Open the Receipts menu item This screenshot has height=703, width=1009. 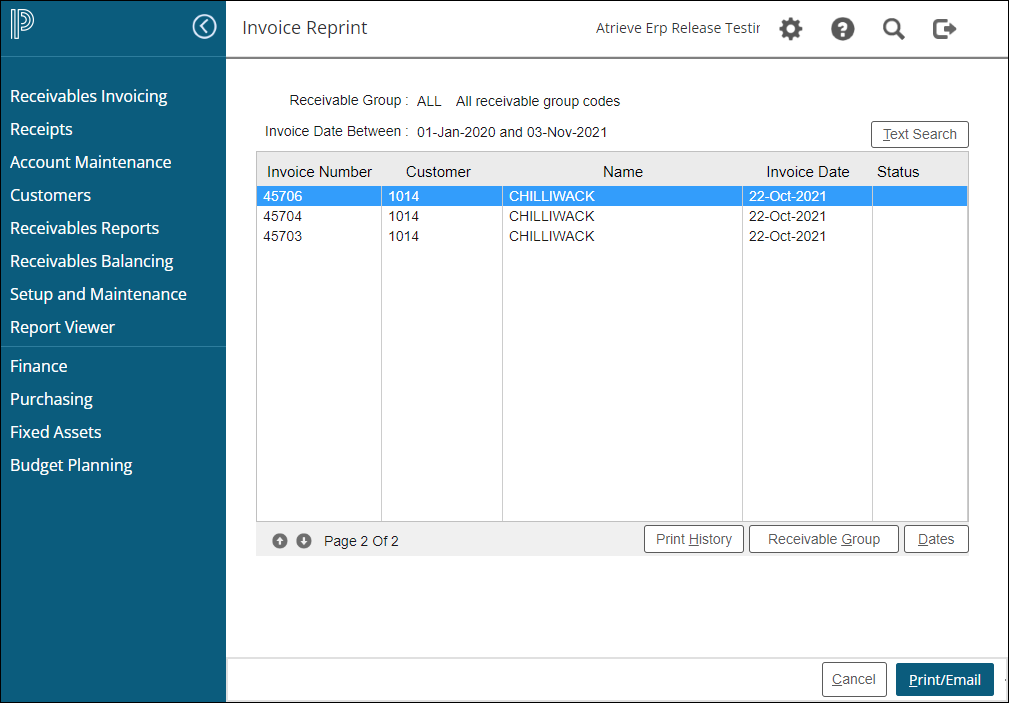point(41,129)
